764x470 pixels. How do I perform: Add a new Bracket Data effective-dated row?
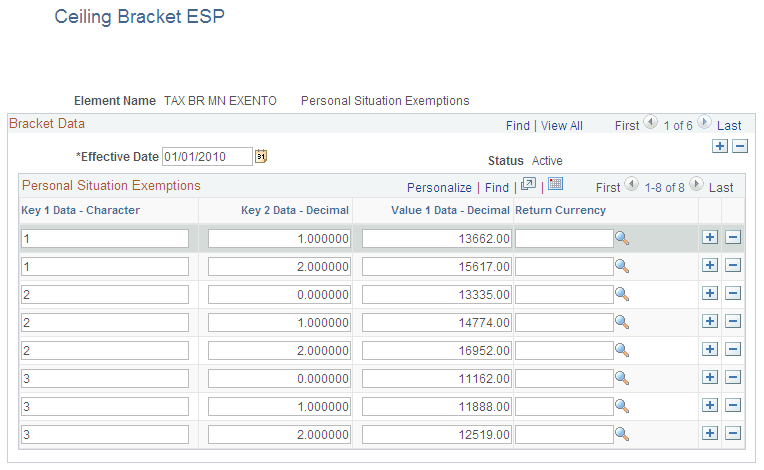[720, 146]
